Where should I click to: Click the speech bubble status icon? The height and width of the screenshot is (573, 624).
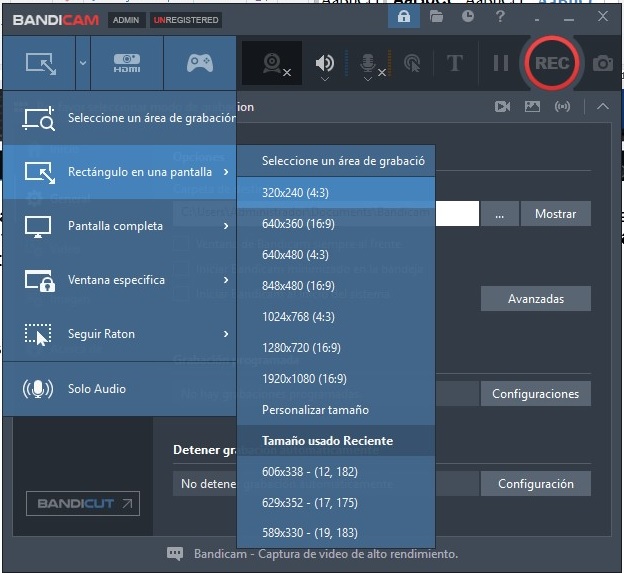point(175,554)
